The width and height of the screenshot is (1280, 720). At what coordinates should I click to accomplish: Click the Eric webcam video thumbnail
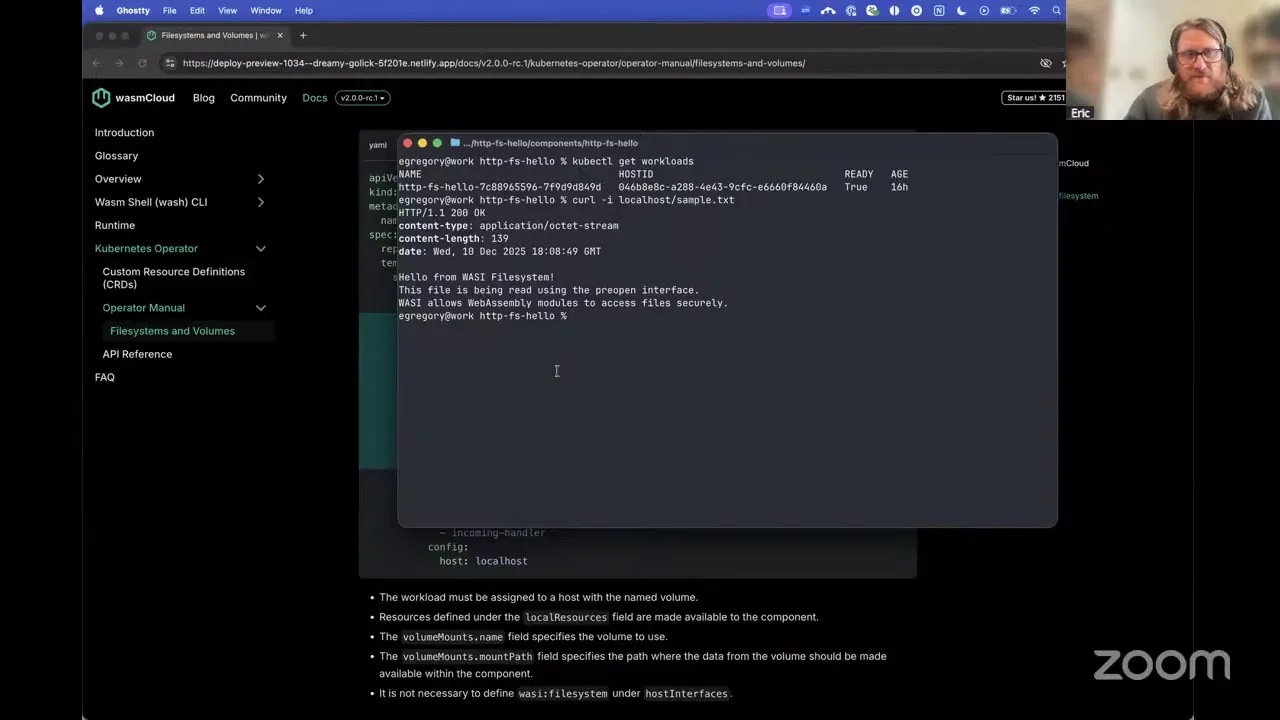tap(1173, 60)
